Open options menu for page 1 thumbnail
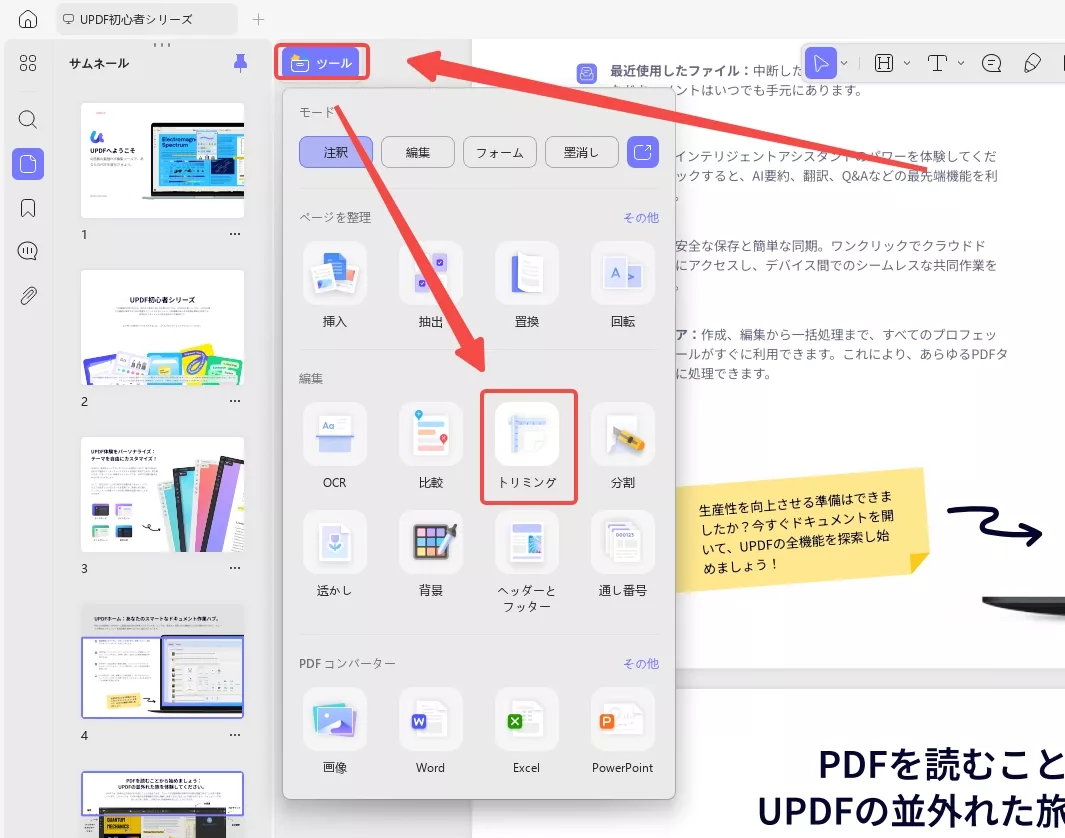 click(x=235, y=234)
